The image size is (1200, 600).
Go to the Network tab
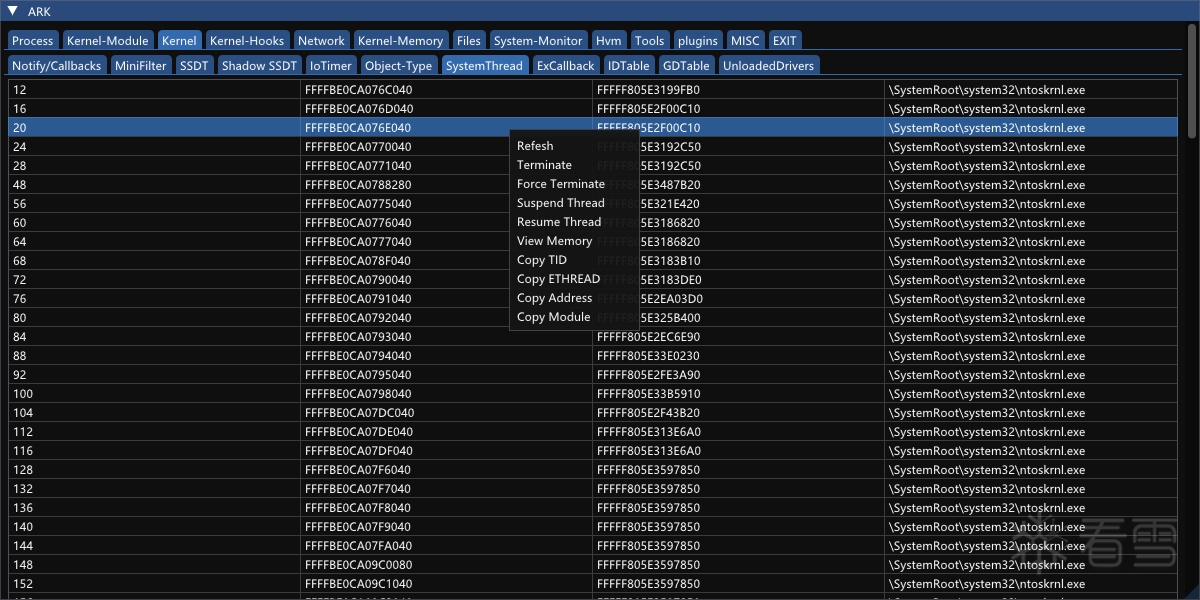click(321, 40)
